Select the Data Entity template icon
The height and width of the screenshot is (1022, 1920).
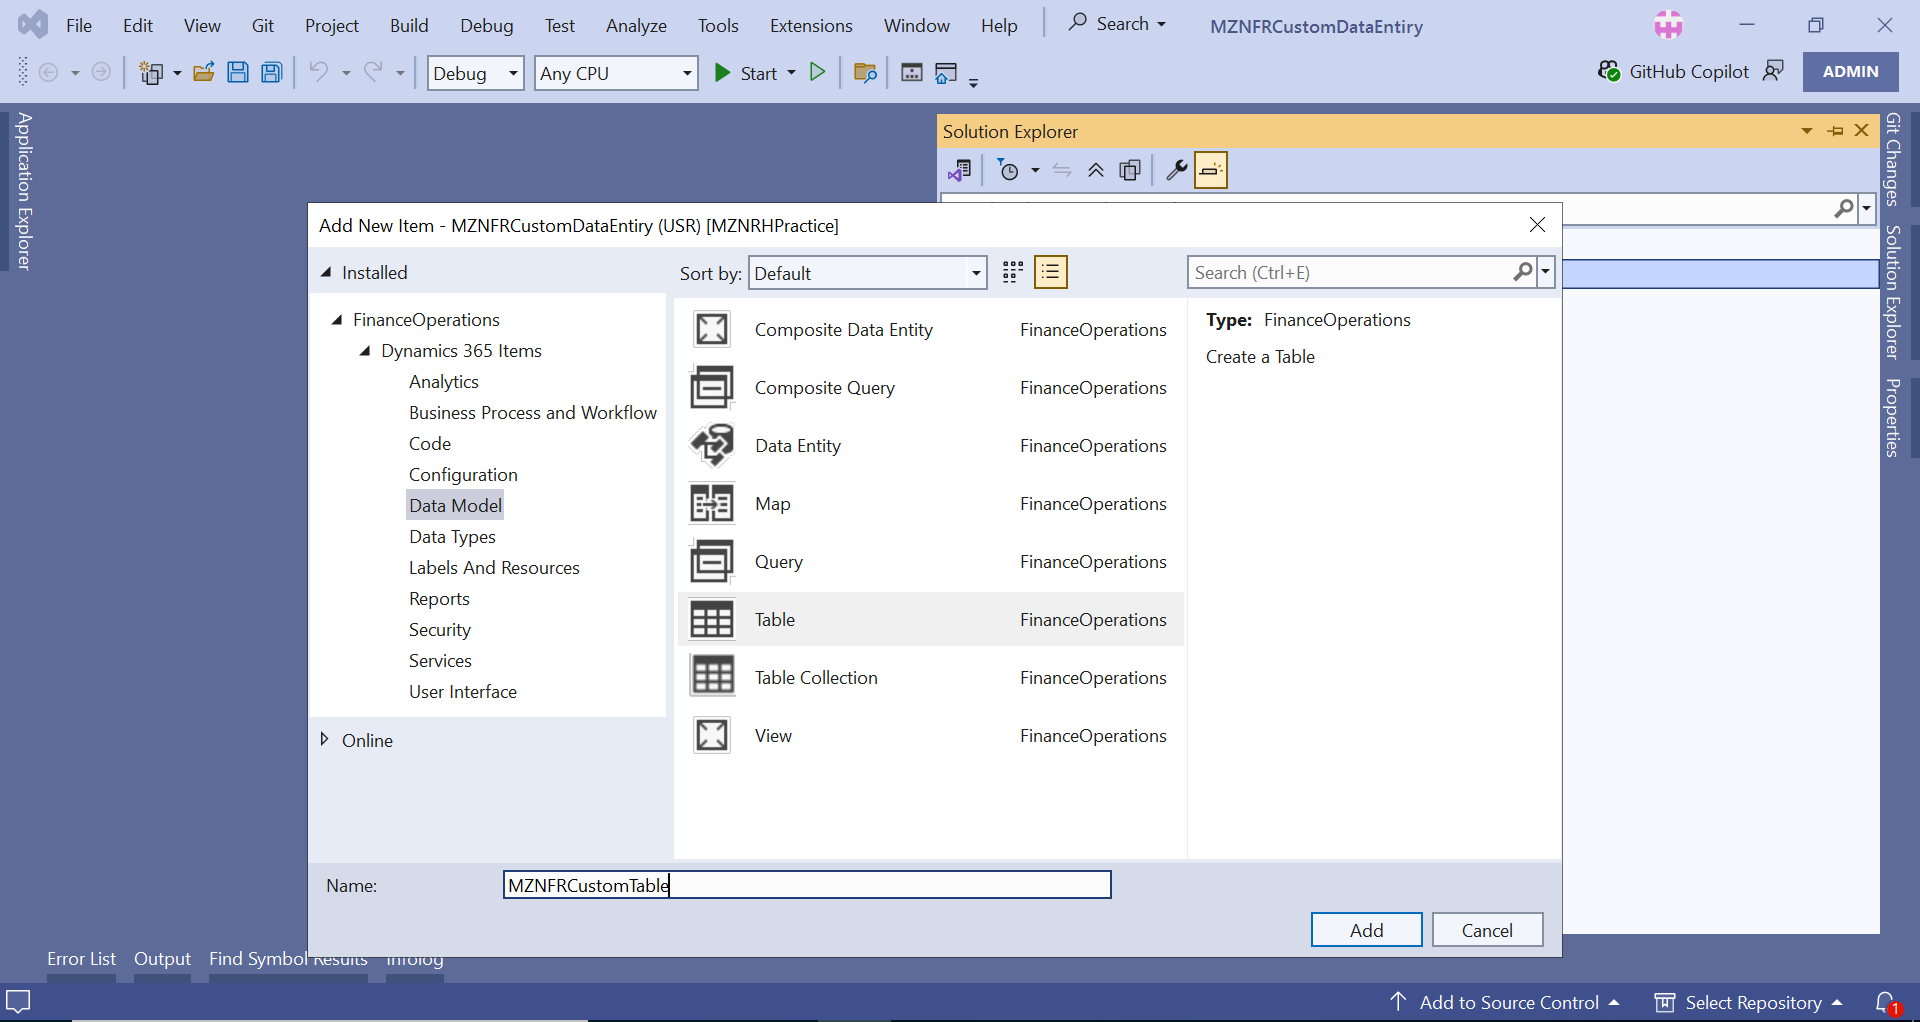(712, 446)
